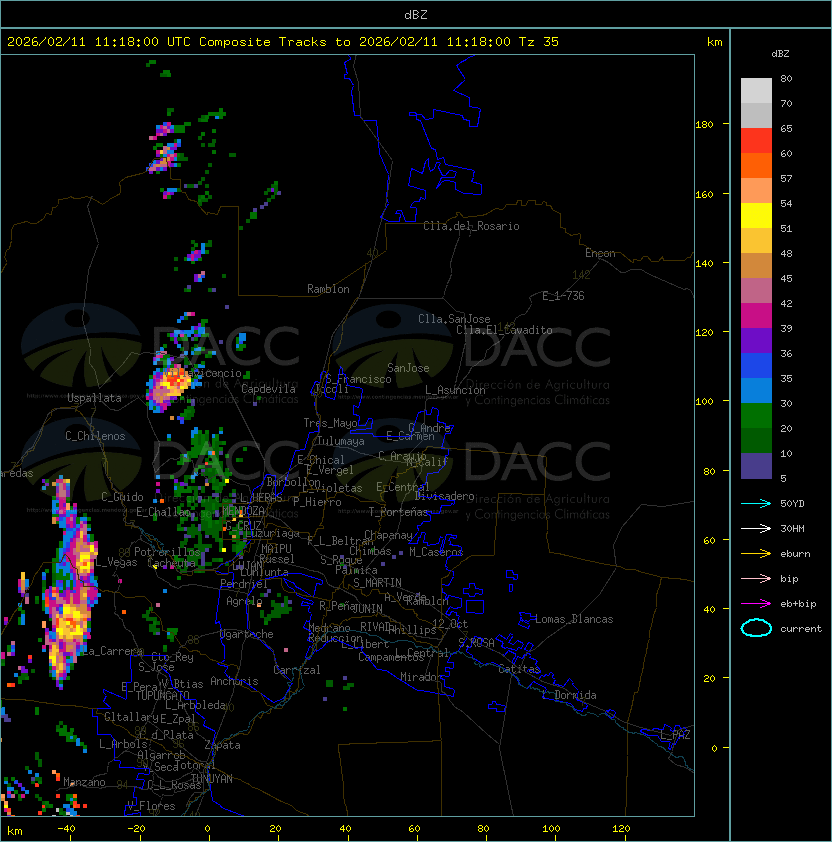The width and height of the screenshot is (832, 842).
Task: Click the 'Capdevila' label
Action: coord(268,389)
